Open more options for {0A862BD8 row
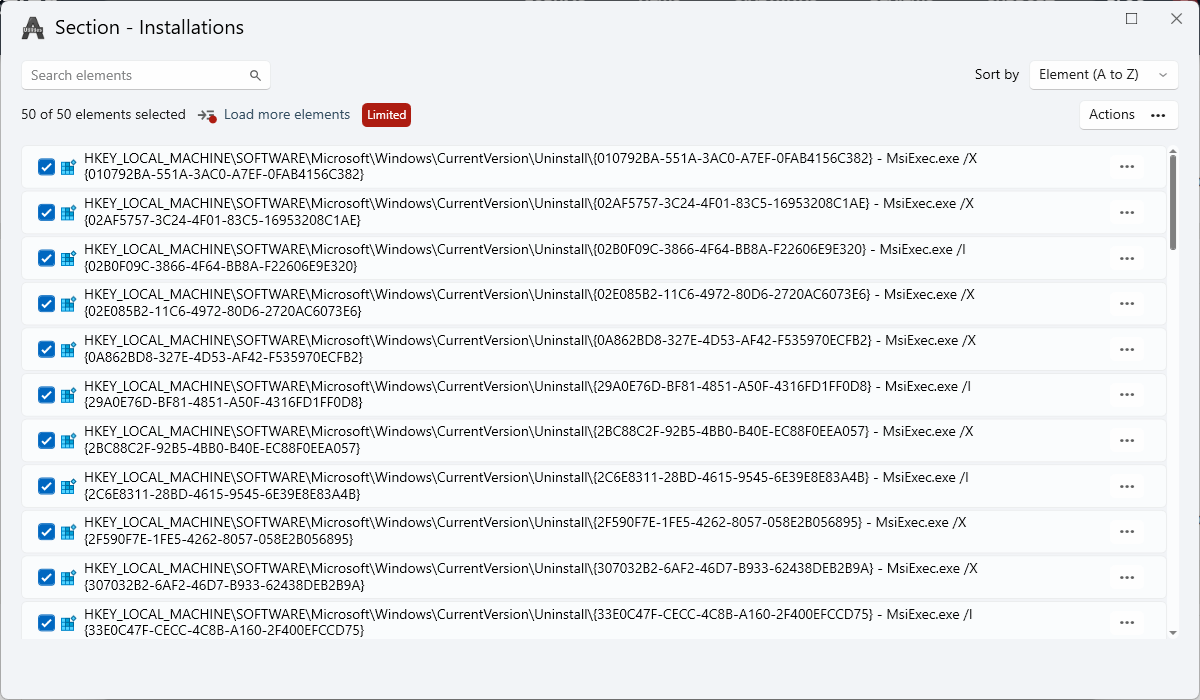The height and width of the screenshot is (700, 1200). click(1127, 349)
